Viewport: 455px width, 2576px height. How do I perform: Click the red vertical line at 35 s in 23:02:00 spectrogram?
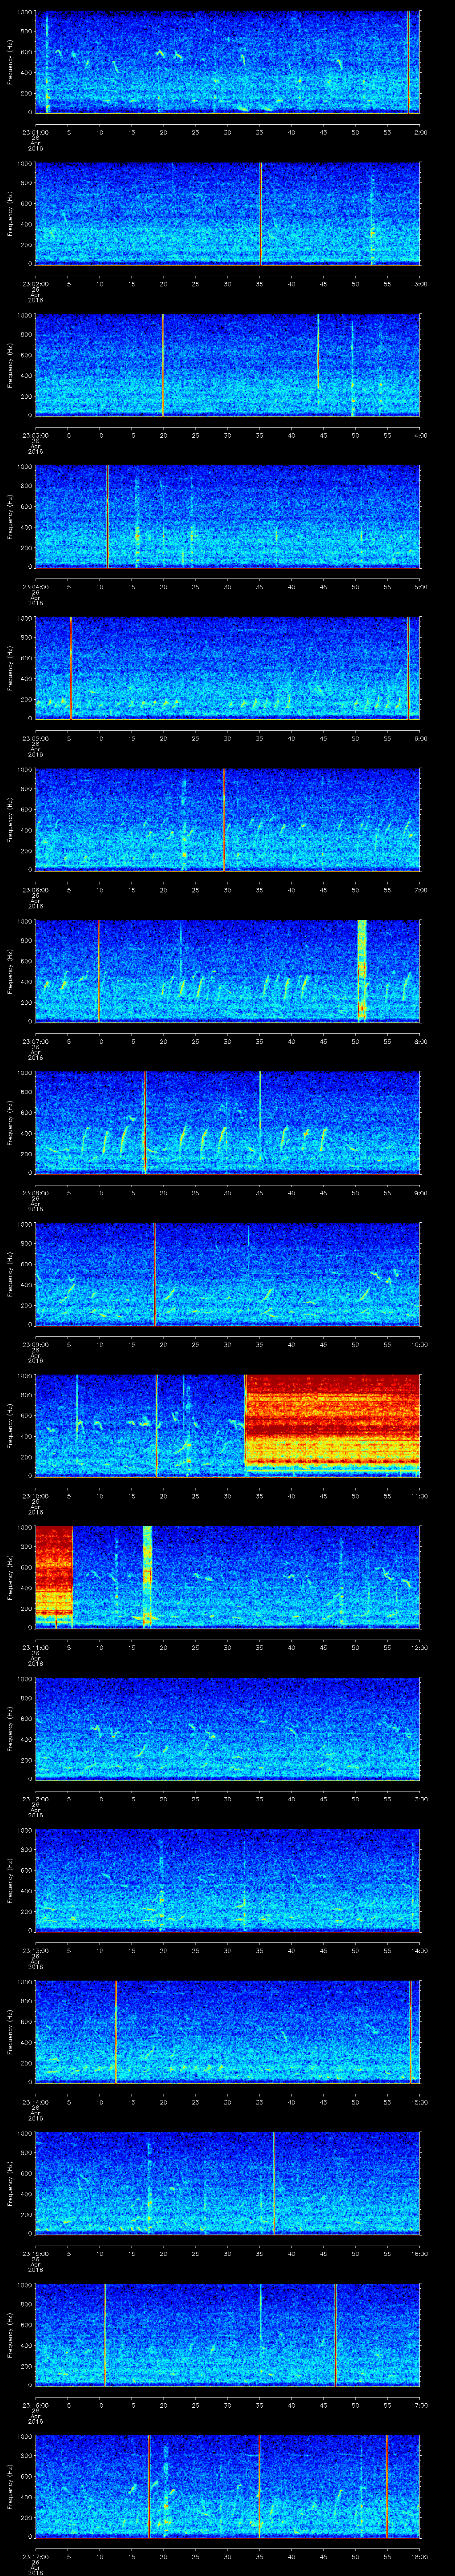coord(260,213)
